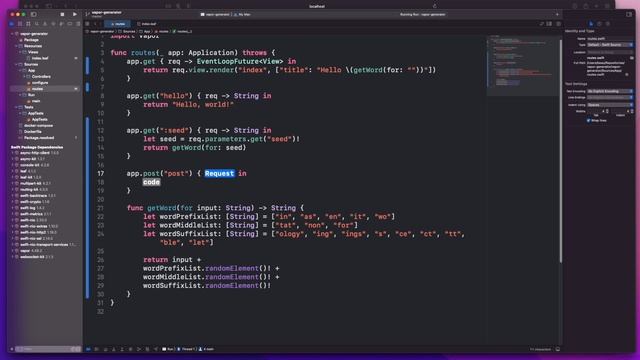Adjust the Indent width stepper
640x360 pixels.
[x=632, y=111]
